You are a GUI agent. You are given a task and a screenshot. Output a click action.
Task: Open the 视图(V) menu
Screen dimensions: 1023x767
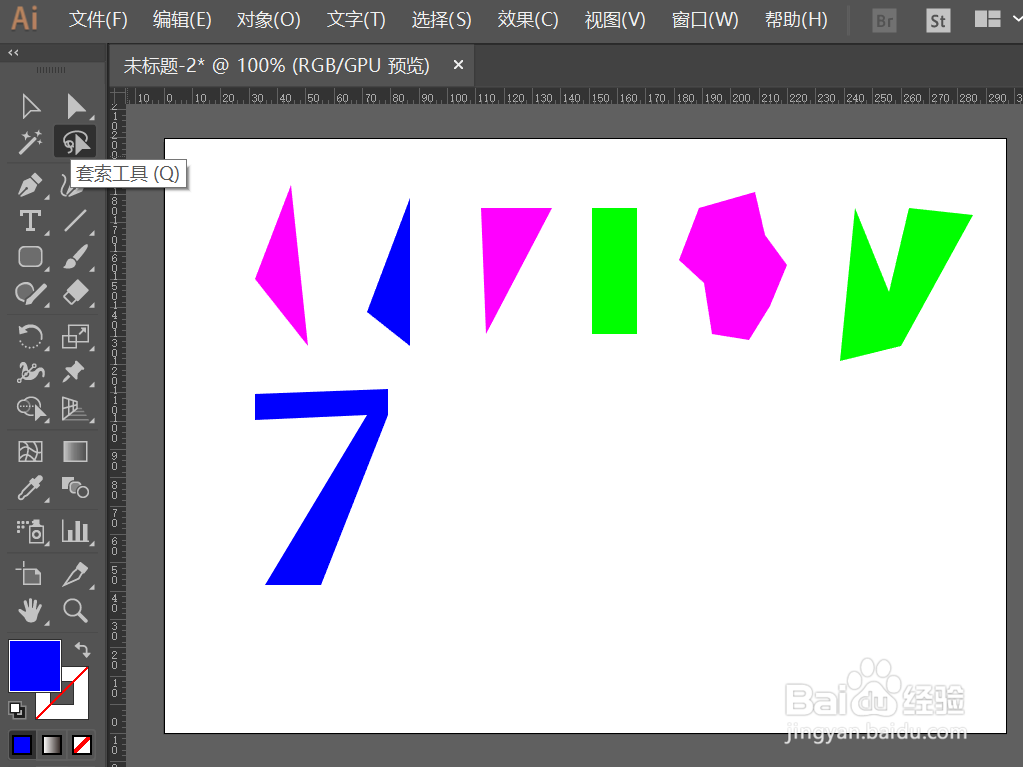coord(615,20)
